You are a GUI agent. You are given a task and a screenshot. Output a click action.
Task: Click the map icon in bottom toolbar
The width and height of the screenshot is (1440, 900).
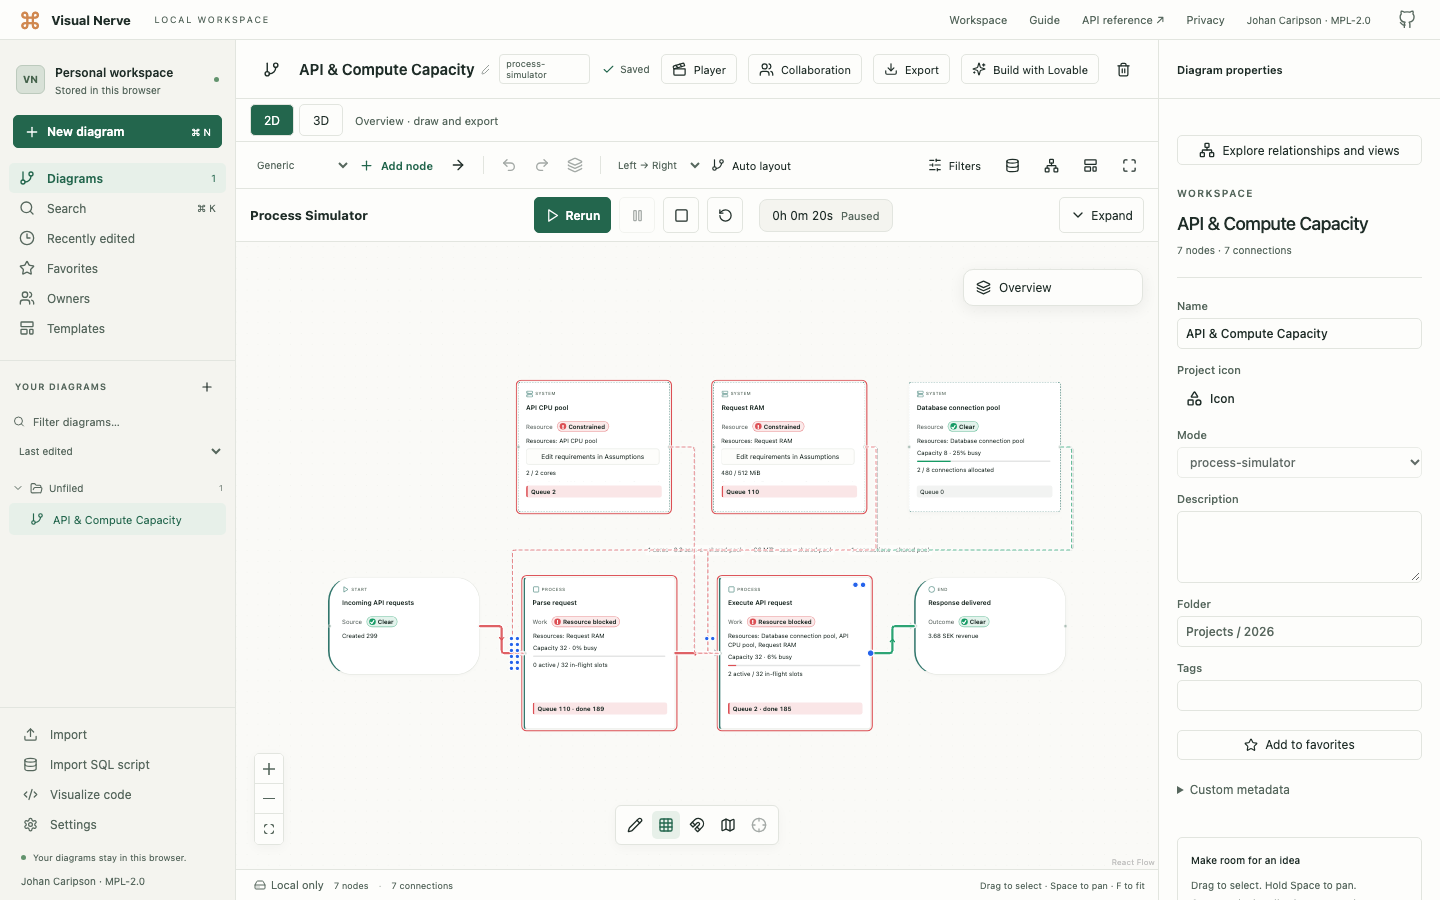728,825
